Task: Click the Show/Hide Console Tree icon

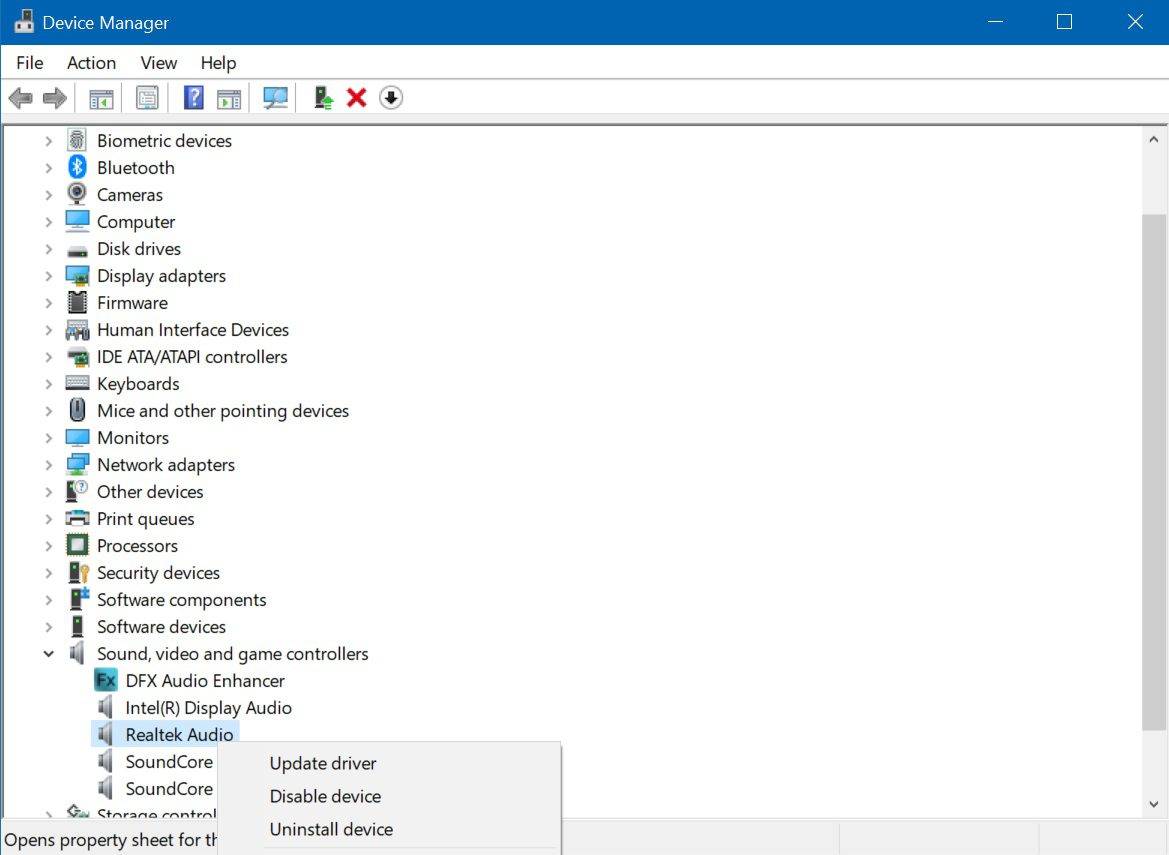Action: point(100,97)
